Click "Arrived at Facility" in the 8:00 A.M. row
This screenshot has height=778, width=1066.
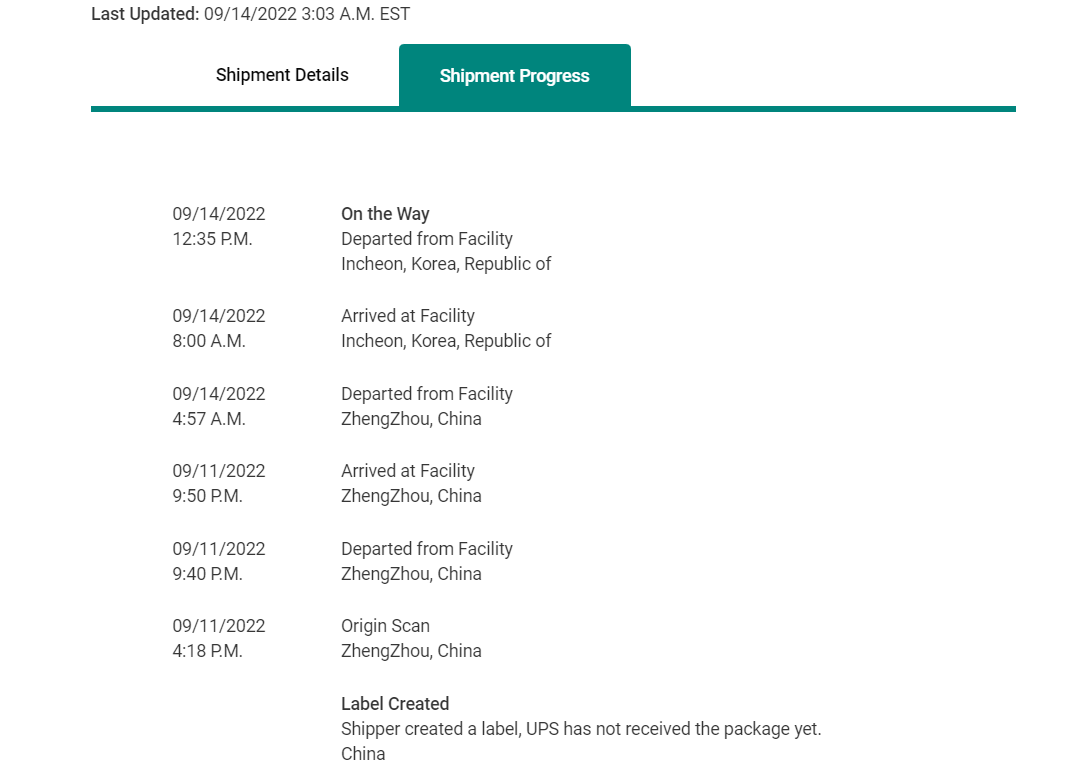point(408,316)
